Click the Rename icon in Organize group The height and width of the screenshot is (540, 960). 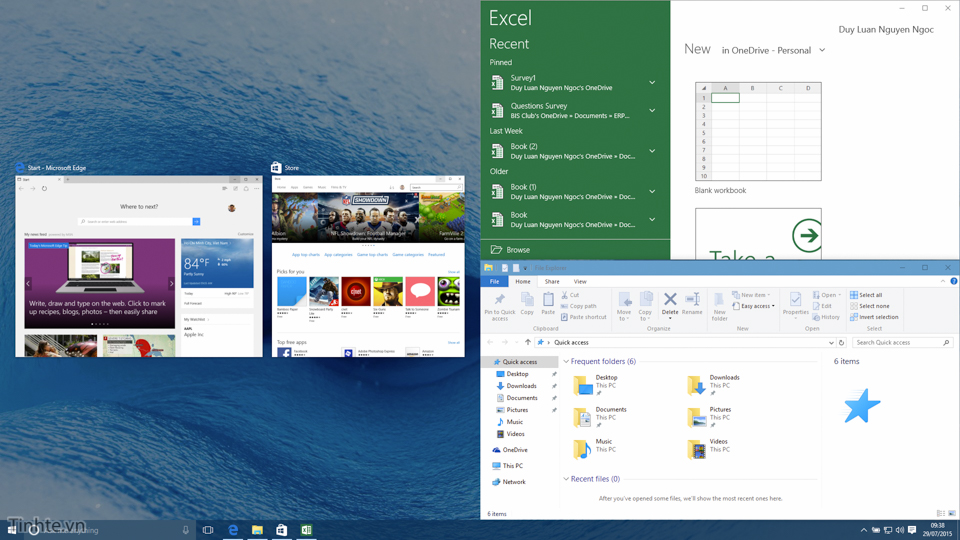tap(692, 304)
